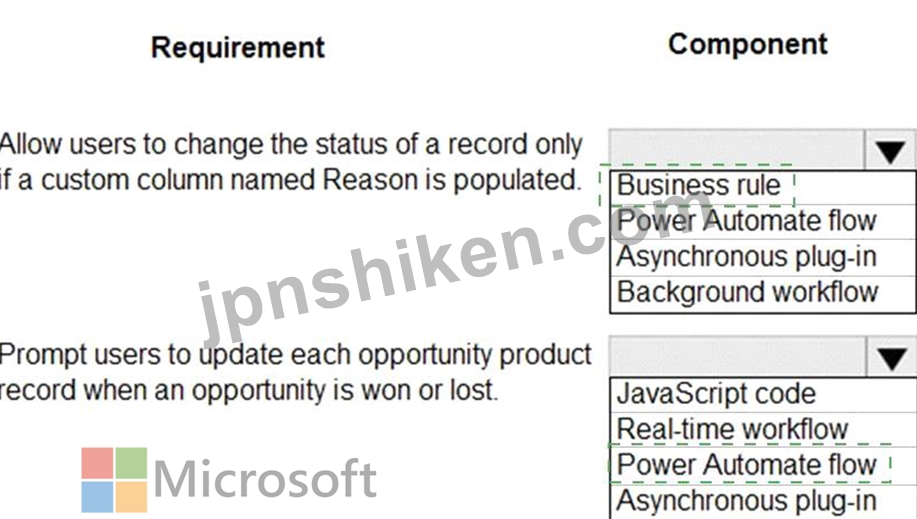The image size is (917, 519).
Task: Click the empty combo box above JavaScript code
Action: click(x=737, y=356)
